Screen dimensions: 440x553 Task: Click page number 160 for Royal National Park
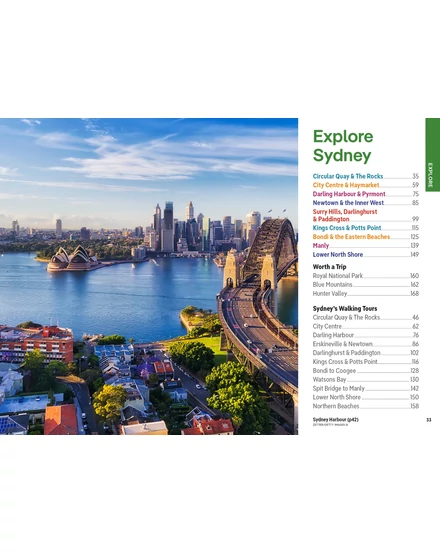pyautogui.click(x=414, y=276)
